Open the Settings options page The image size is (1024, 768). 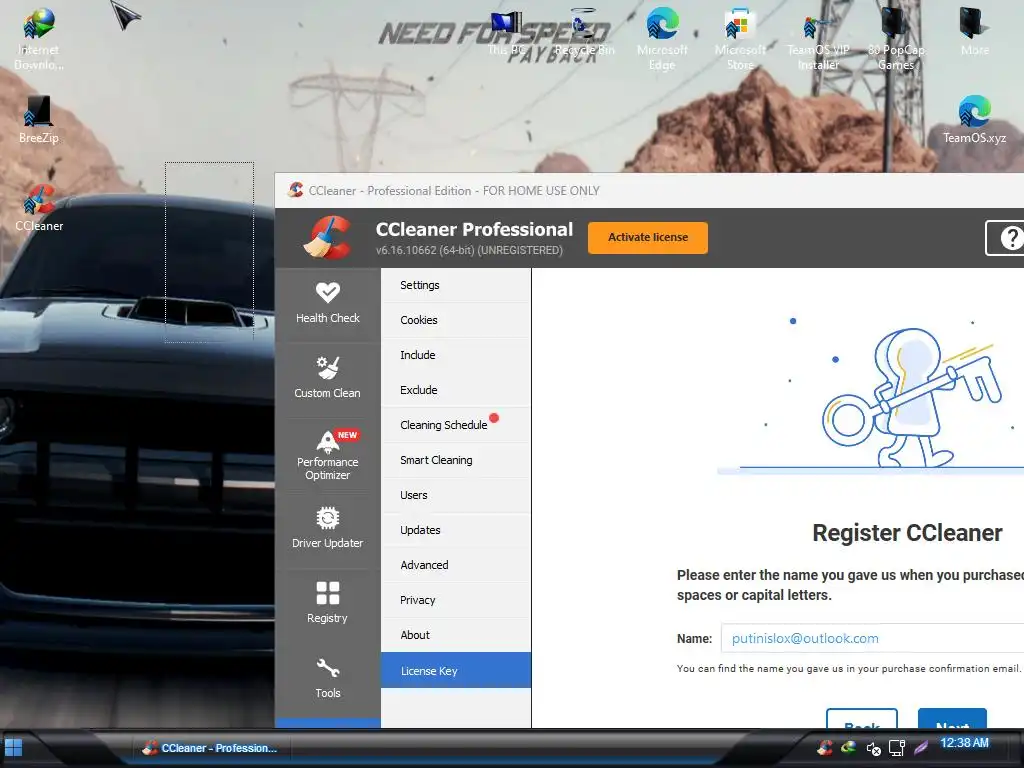[x=456, y=285]
